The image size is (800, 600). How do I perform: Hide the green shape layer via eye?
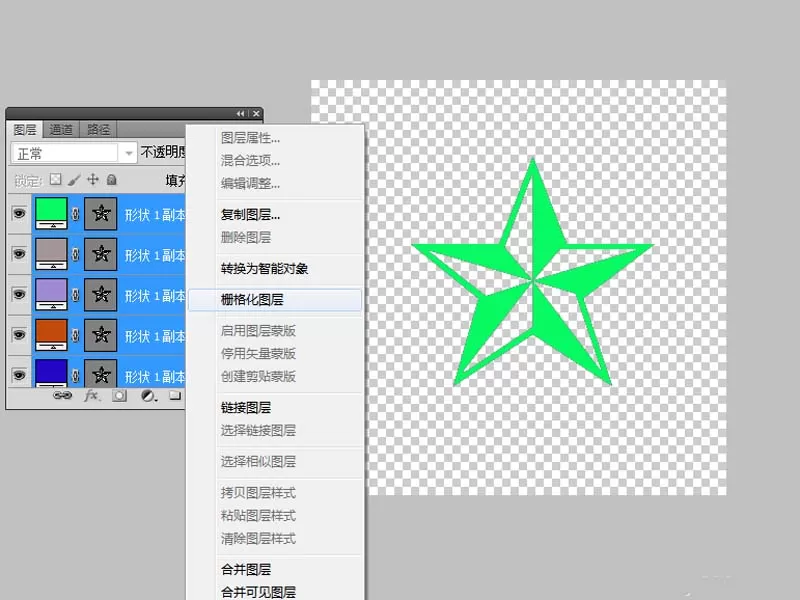tap(19, 213)
